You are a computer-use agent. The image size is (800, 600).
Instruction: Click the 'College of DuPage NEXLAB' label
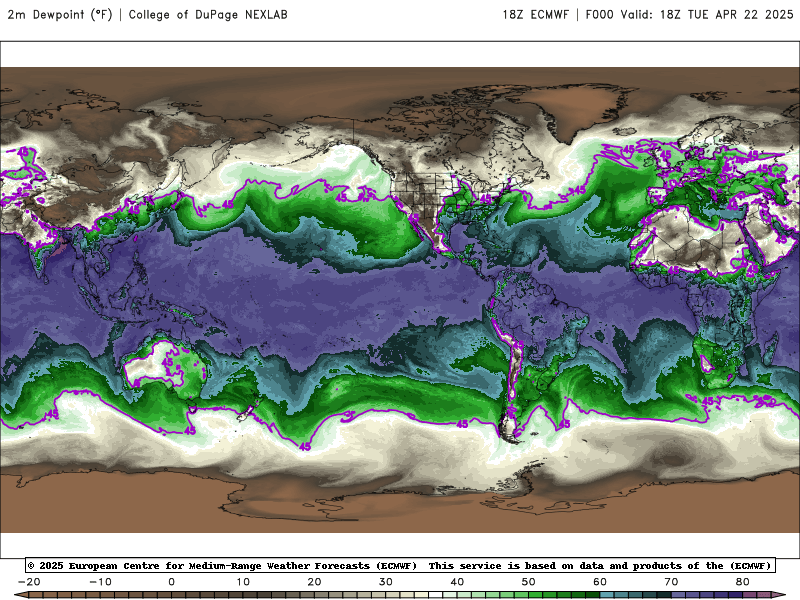[208, 14]
